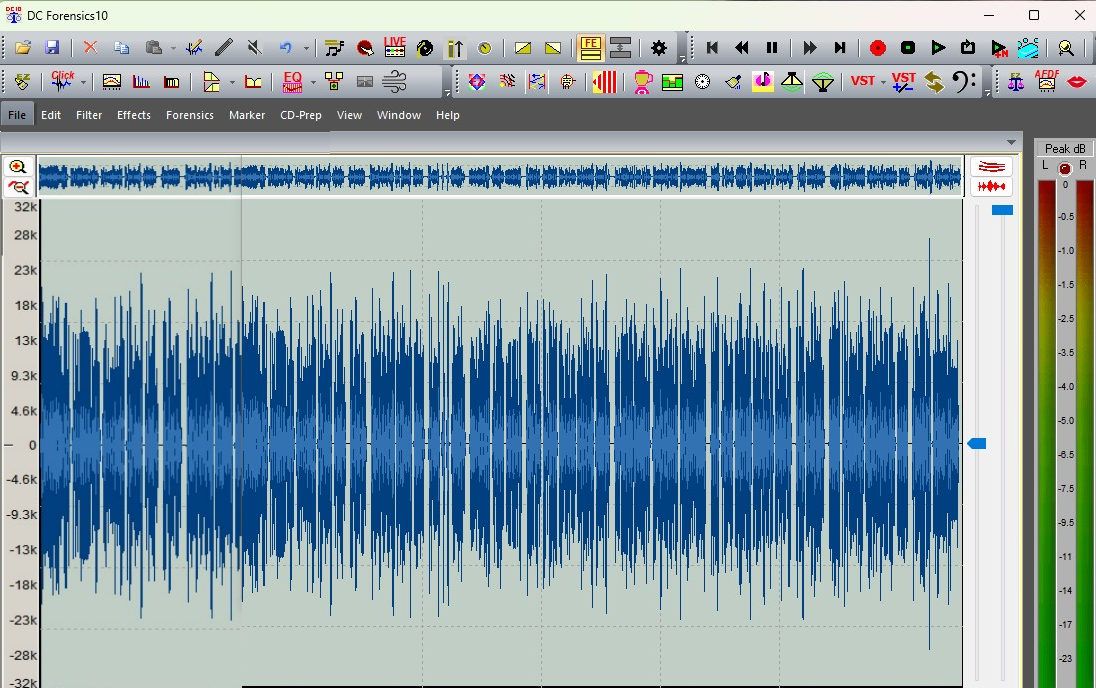The height and width of the screenshot is (688, 1096).
Task: Open the blender icon effect
Action: point(642,82)
